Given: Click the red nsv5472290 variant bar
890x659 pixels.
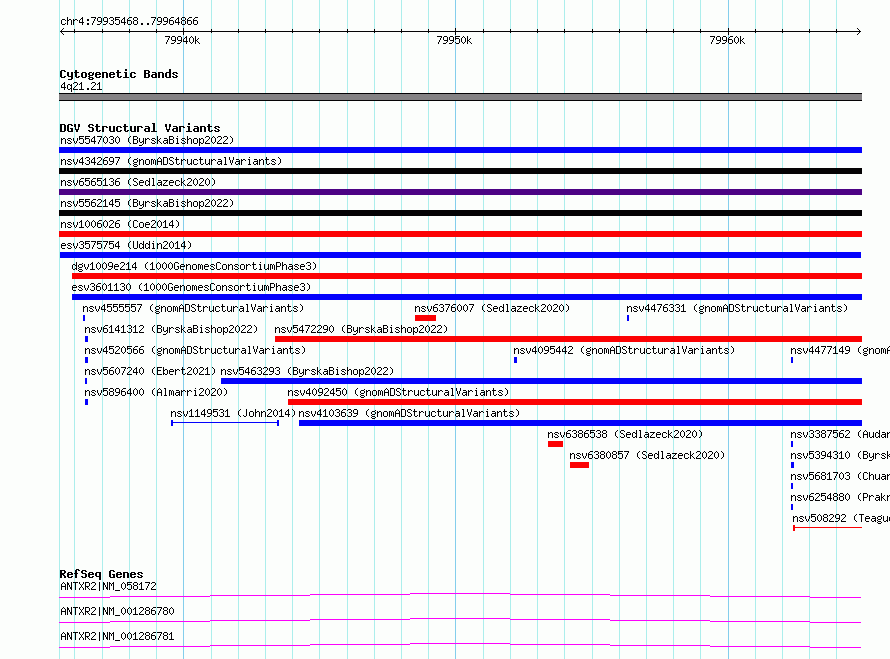Looking at the screenshot, I should [x=568, y=339].
